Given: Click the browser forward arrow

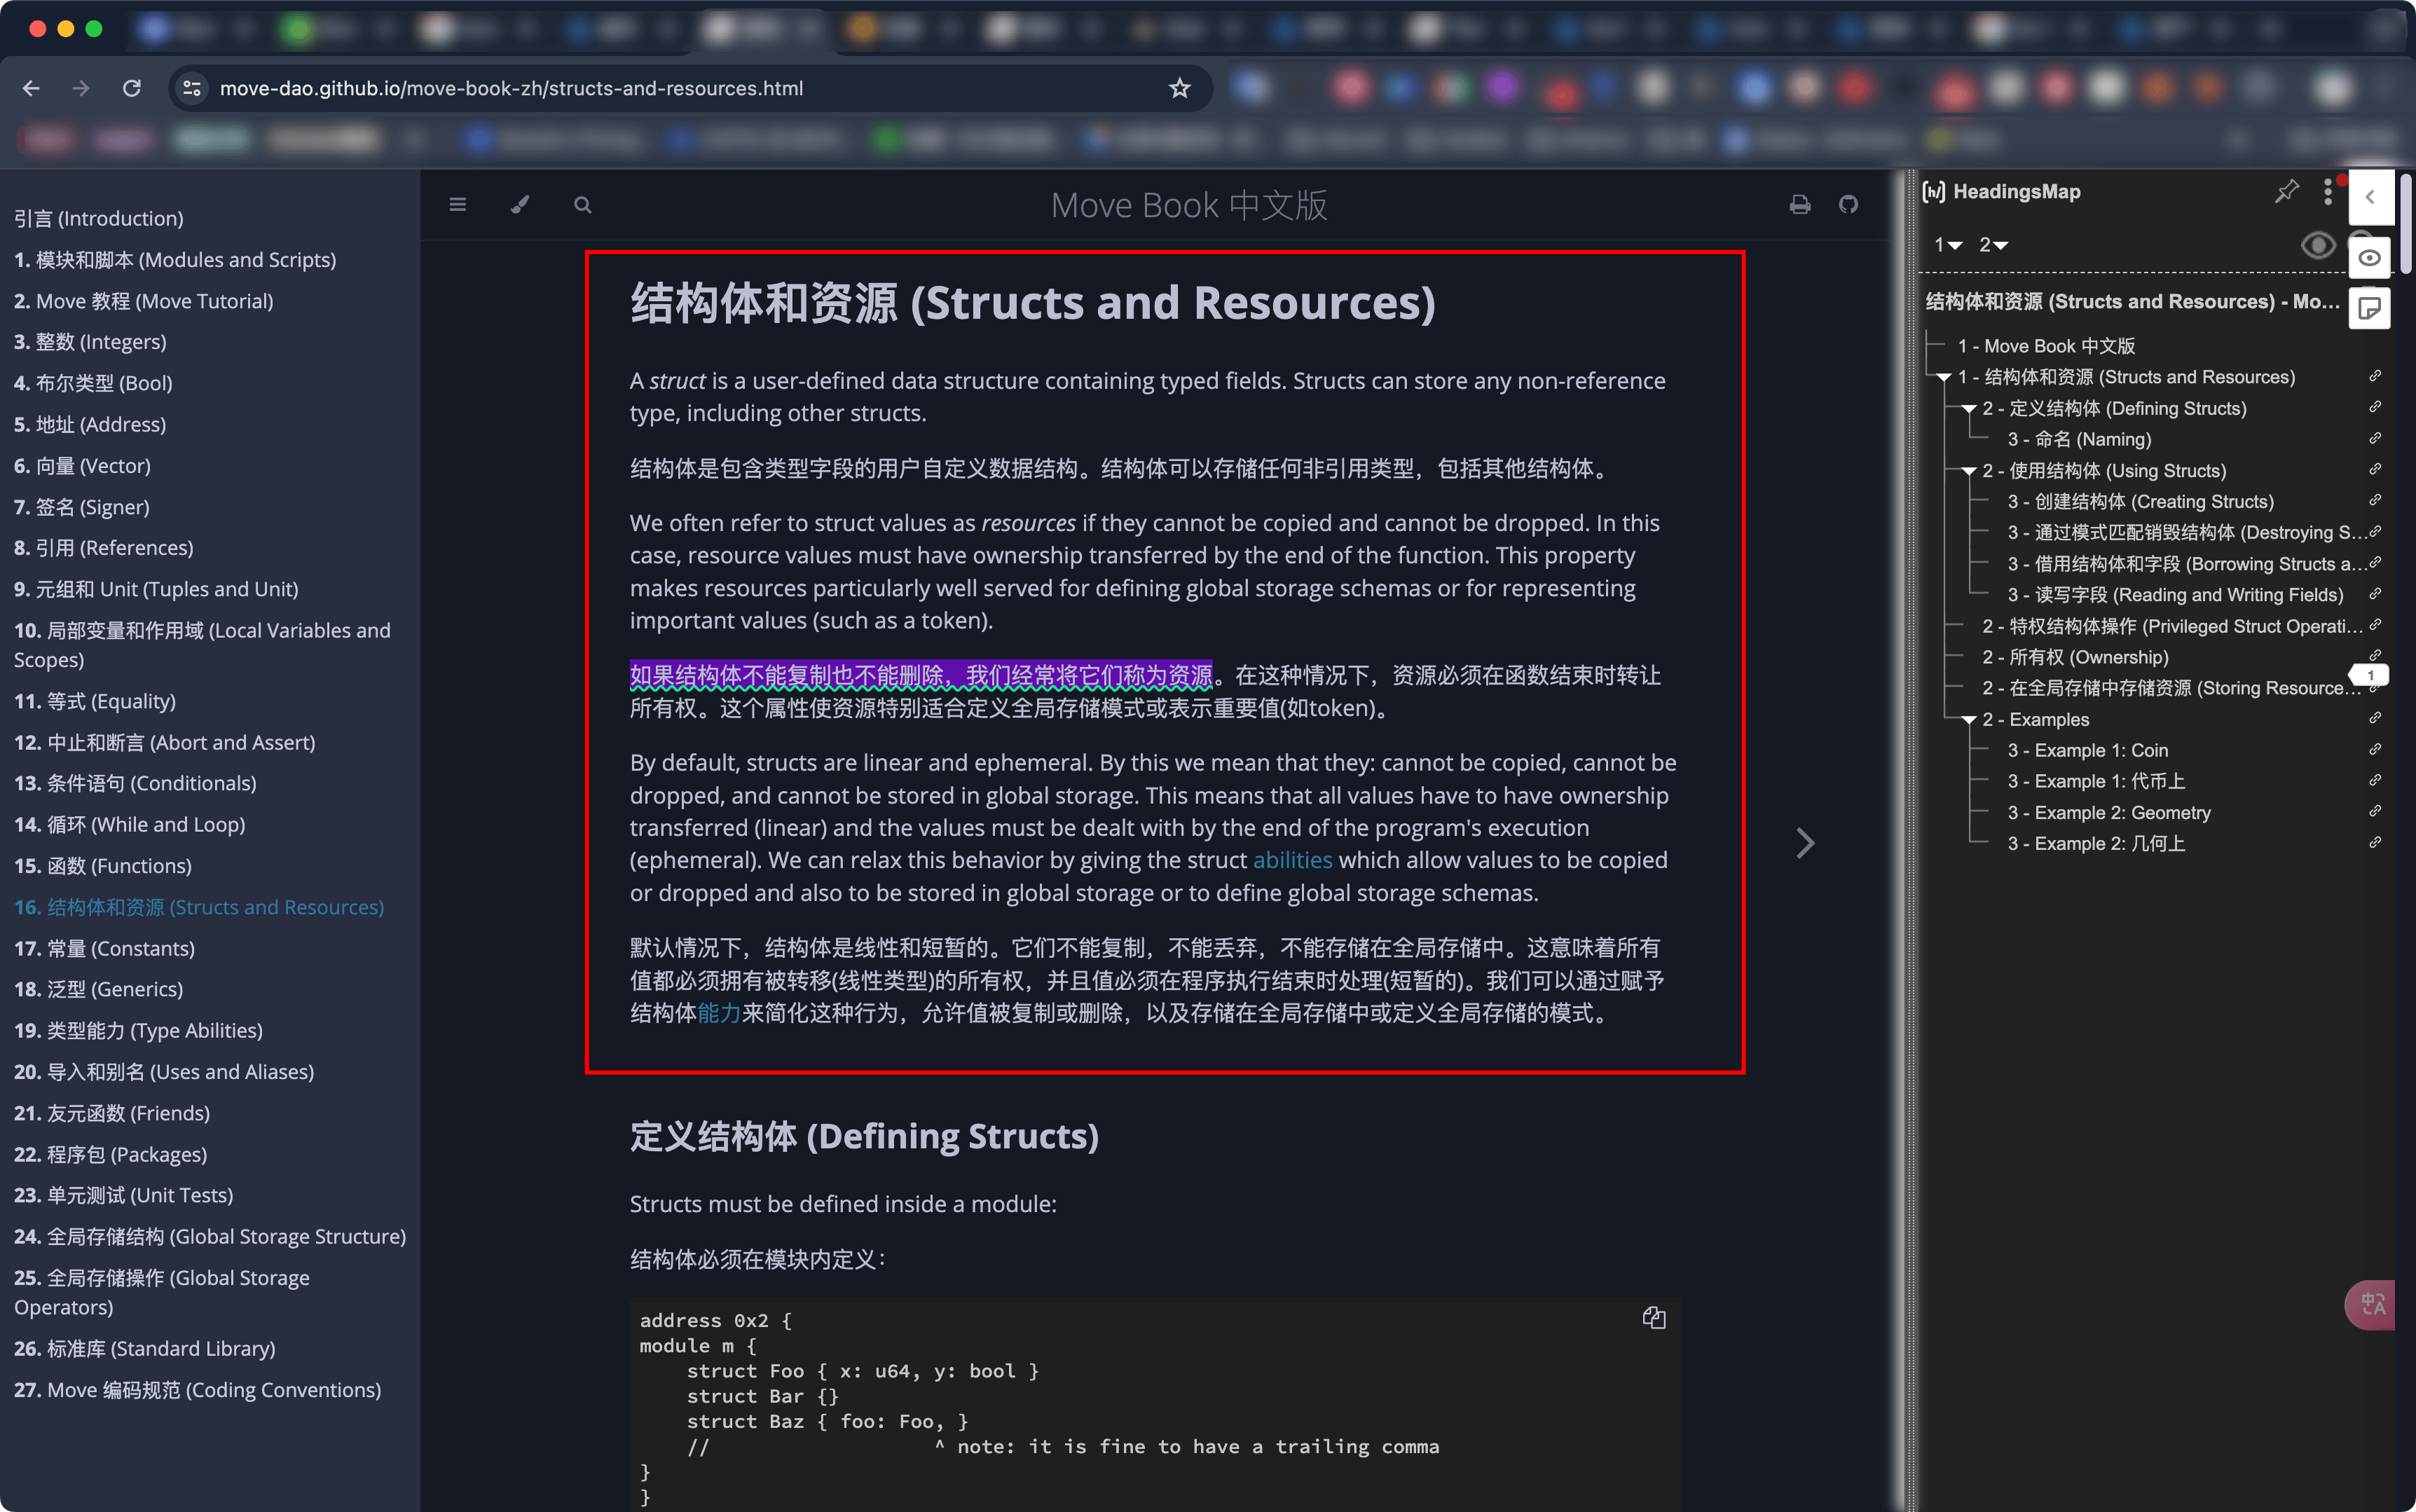Looking at the screenshot, I should click(81, 88).
